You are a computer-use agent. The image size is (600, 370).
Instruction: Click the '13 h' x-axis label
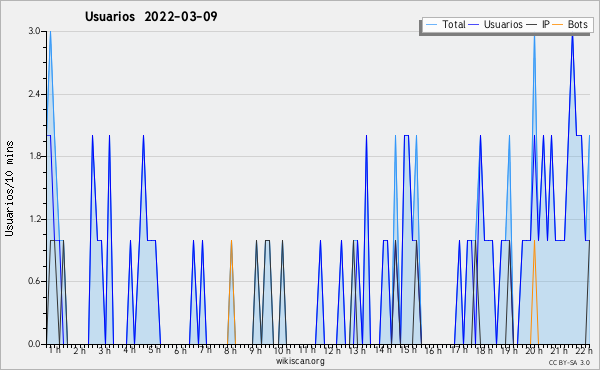pos(357,350)
